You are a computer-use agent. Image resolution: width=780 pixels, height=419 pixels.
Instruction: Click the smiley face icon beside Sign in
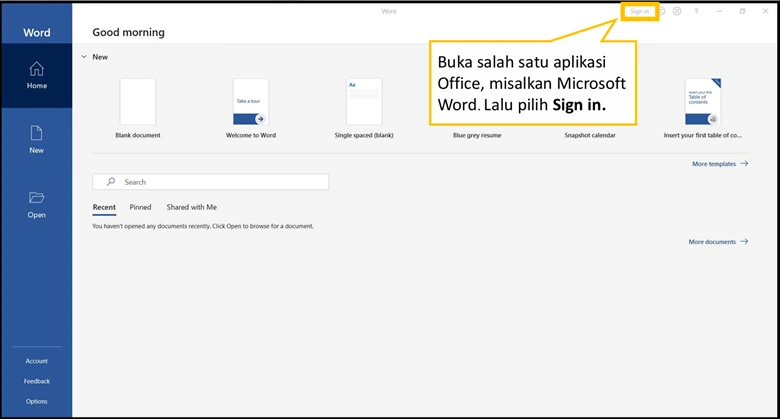662,11
